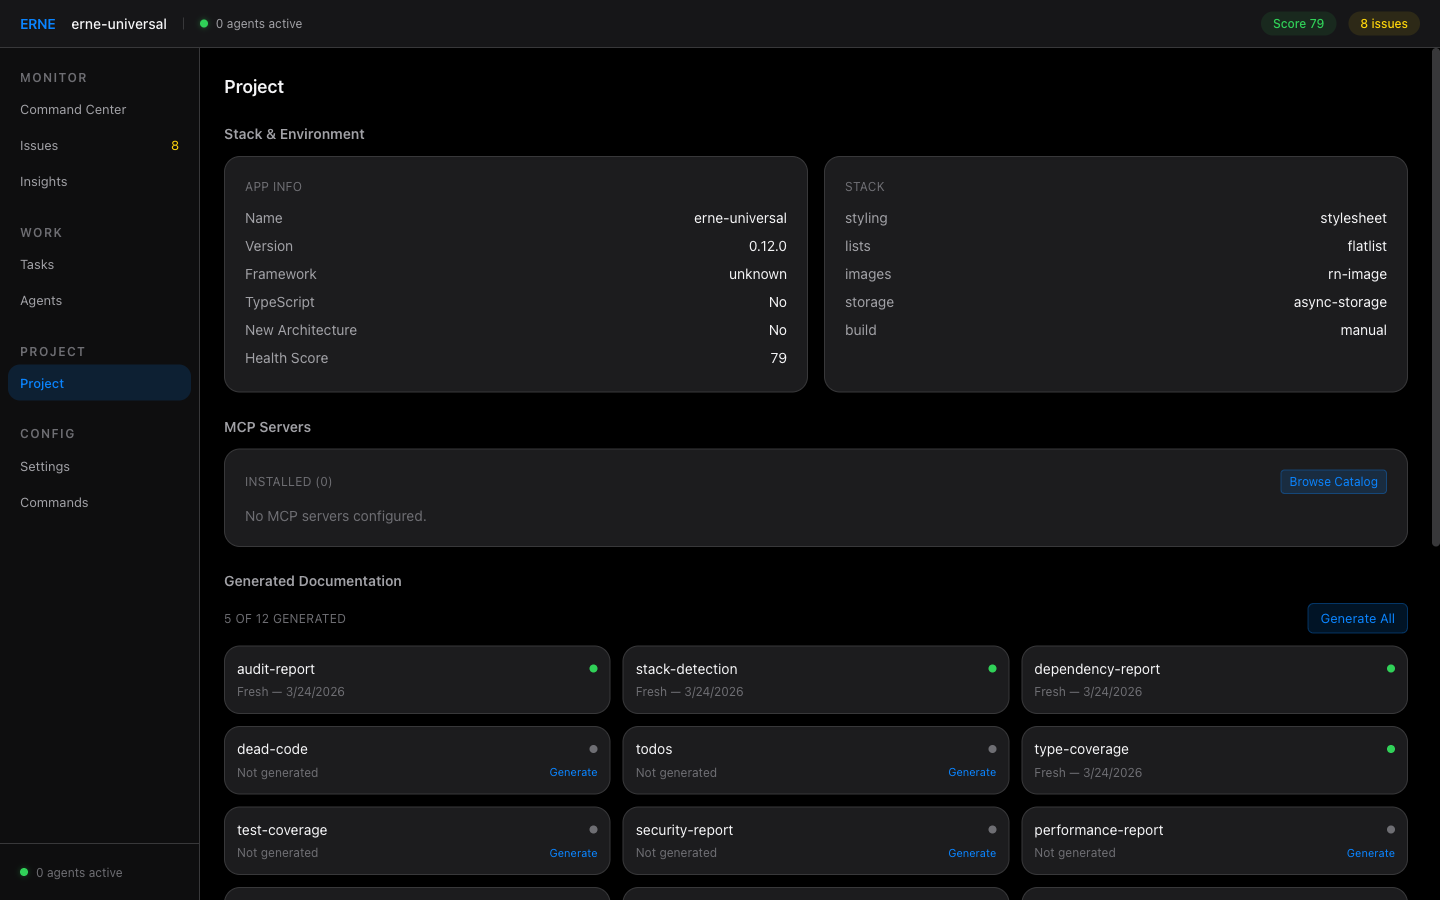Click the ERNE logo in header
Viewport: 1440px width, 900px height.
37,24
